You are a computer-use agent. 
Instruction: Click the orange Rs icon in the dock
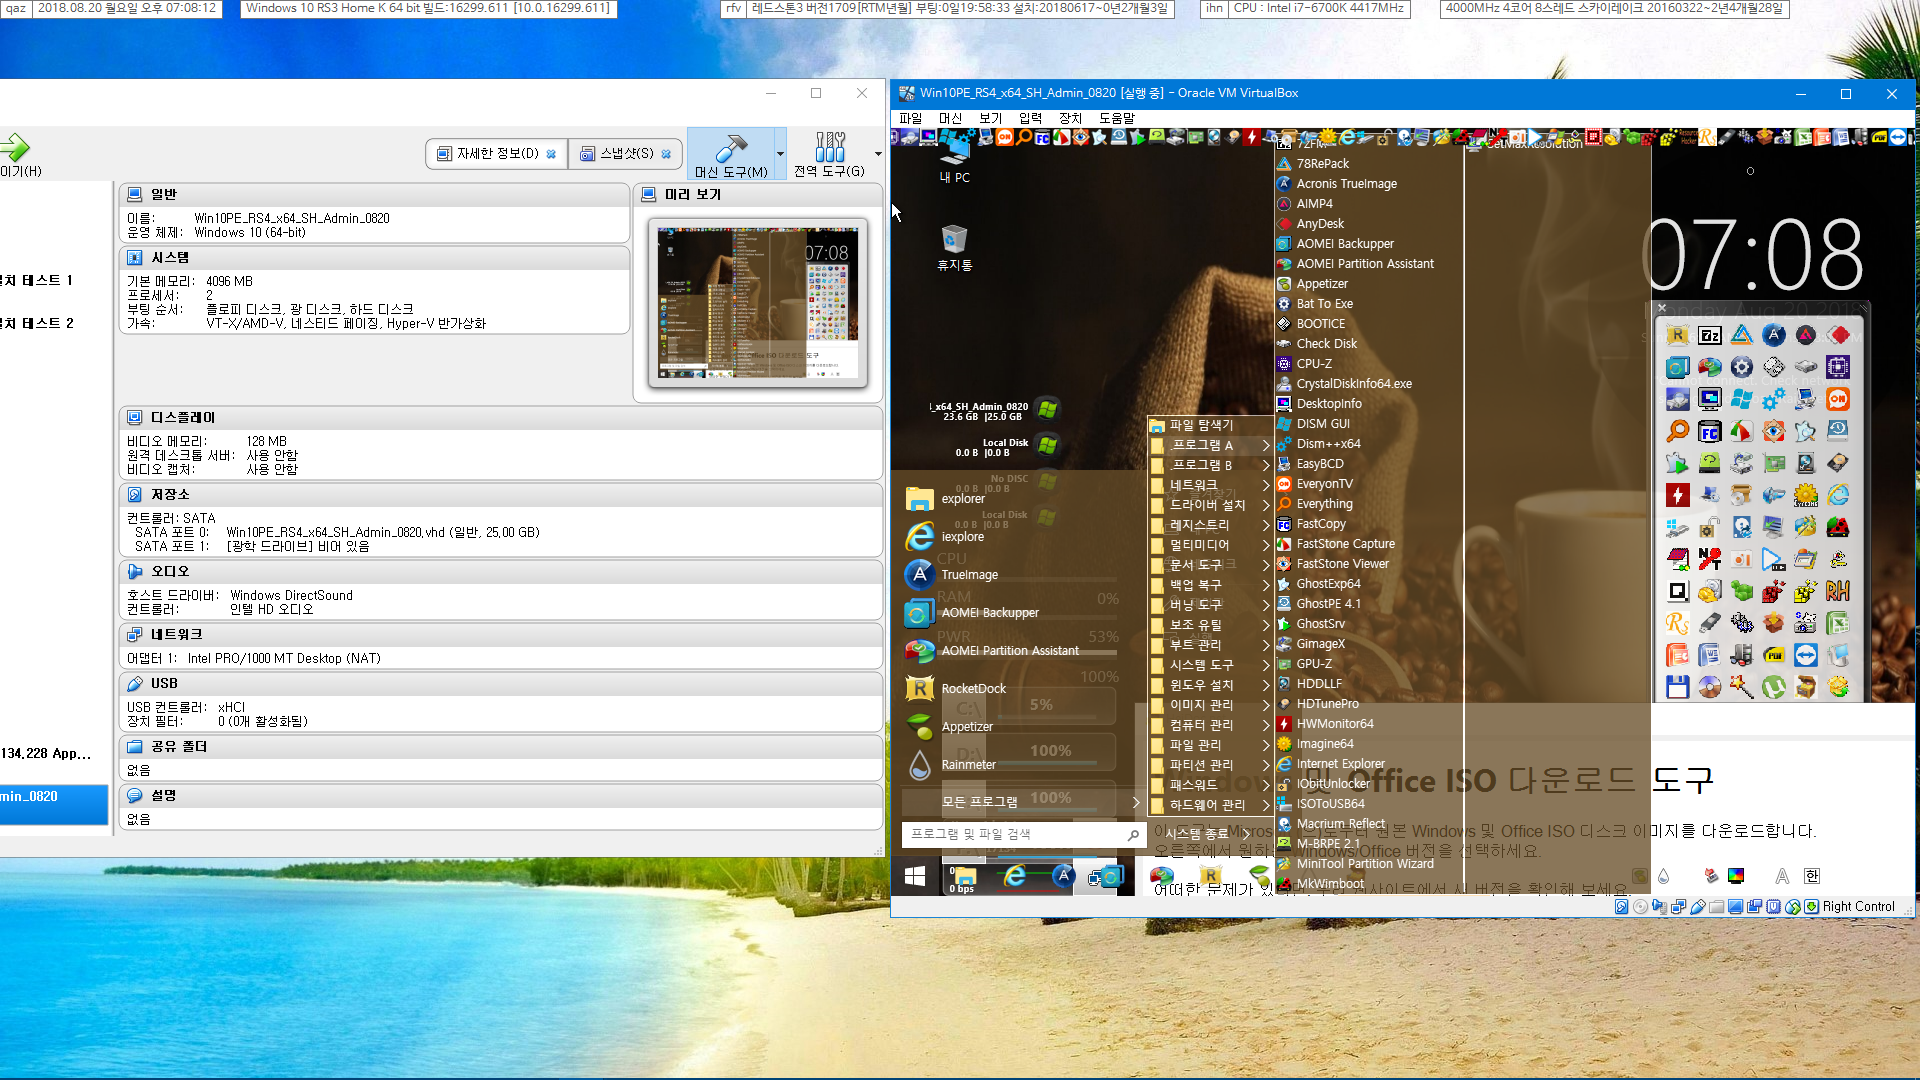[1678, 624]
